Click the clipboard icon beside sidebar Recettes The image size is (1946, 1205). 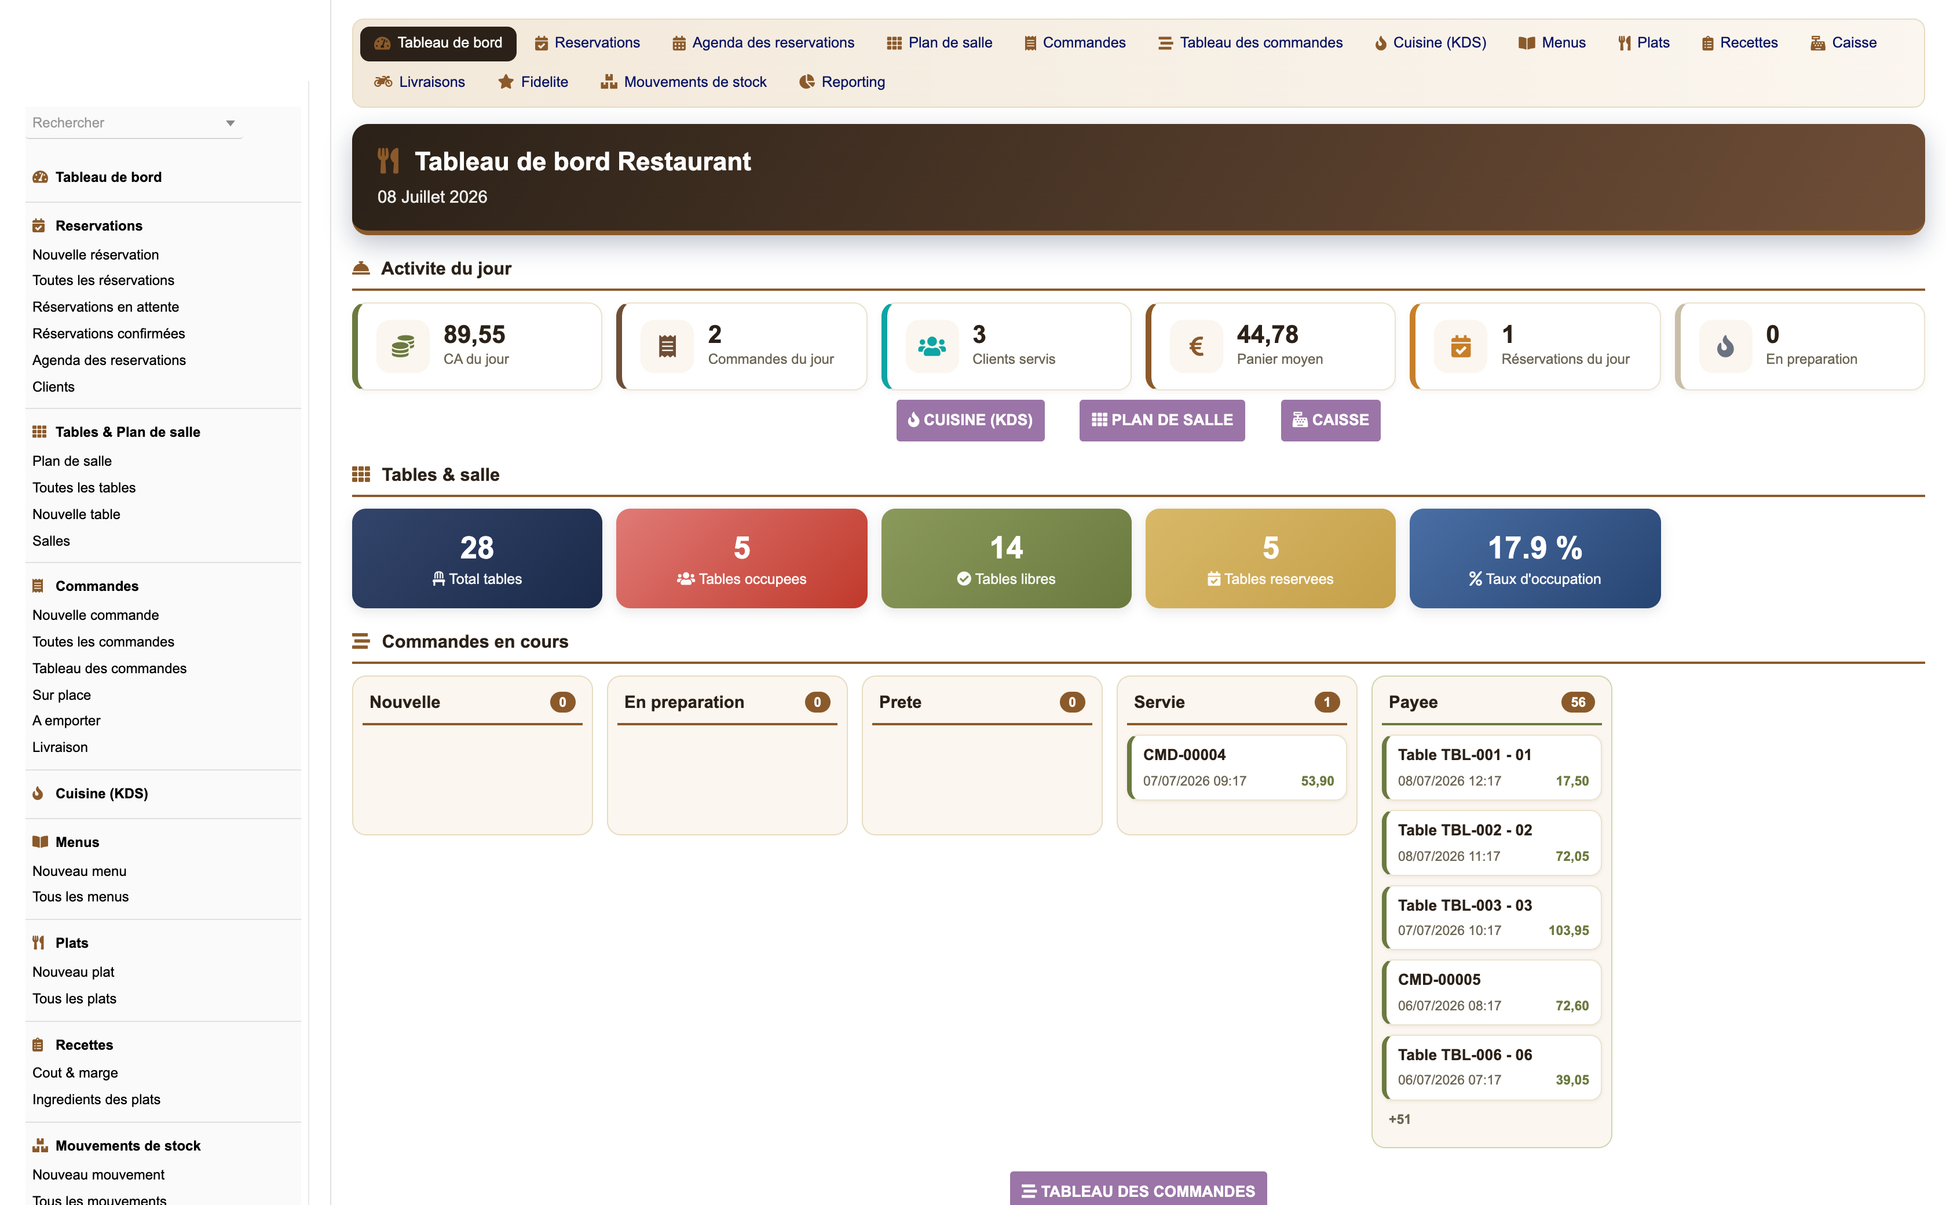pyautogui.click(x=38, y=1045)
